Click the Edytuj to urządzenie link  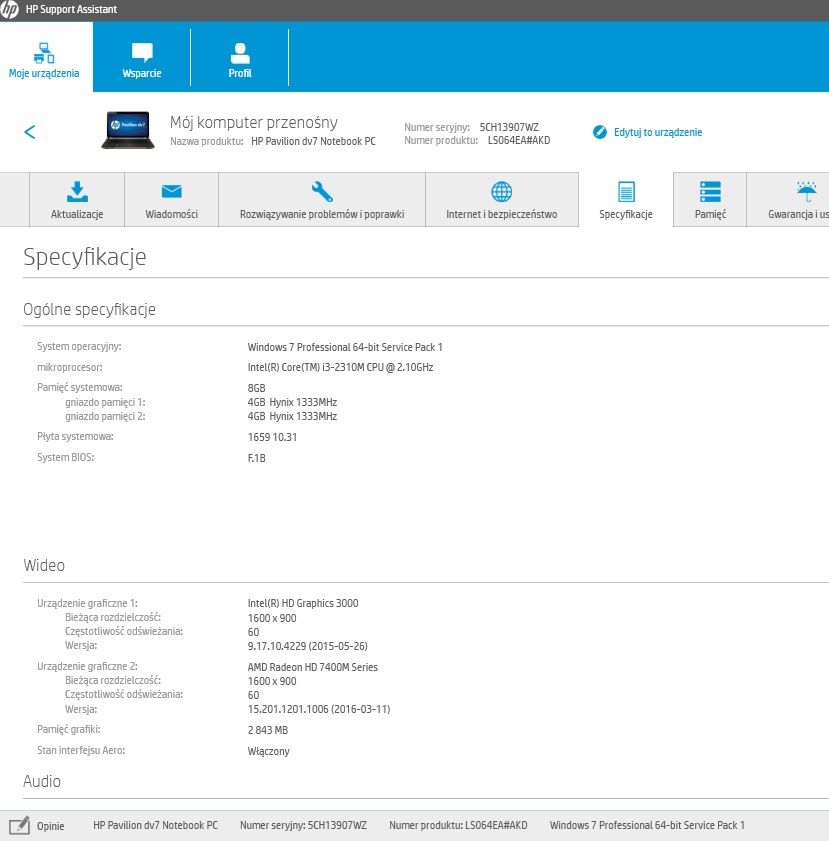click(x=657, y=132)
